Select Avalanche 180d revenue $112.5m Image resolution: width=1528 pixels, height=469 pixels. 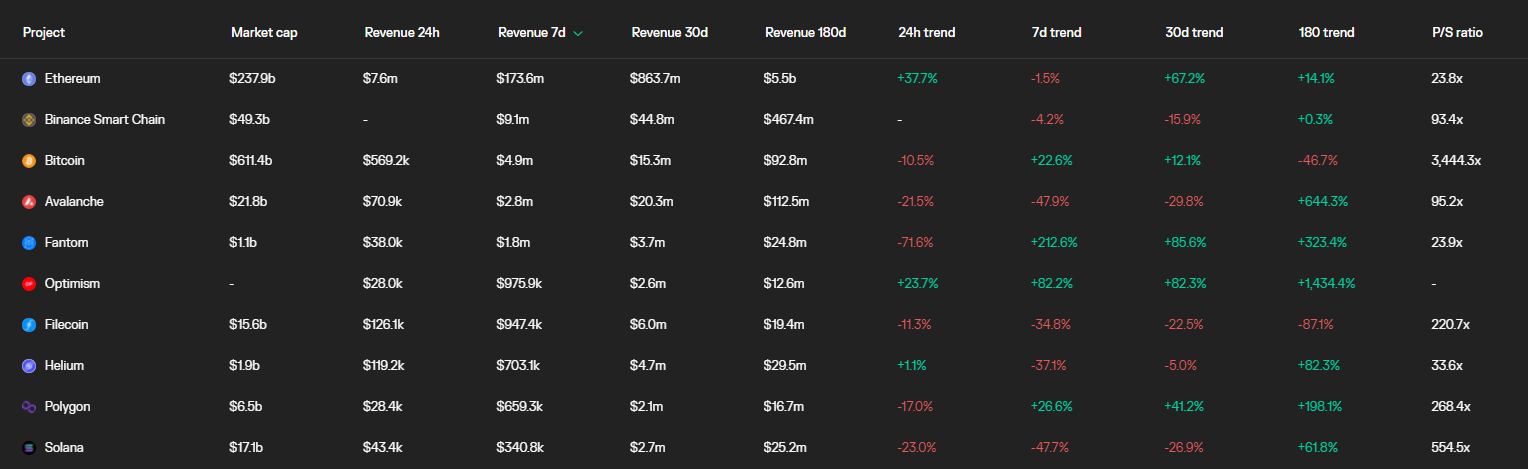pyautogui.click(x=786, y=201)
